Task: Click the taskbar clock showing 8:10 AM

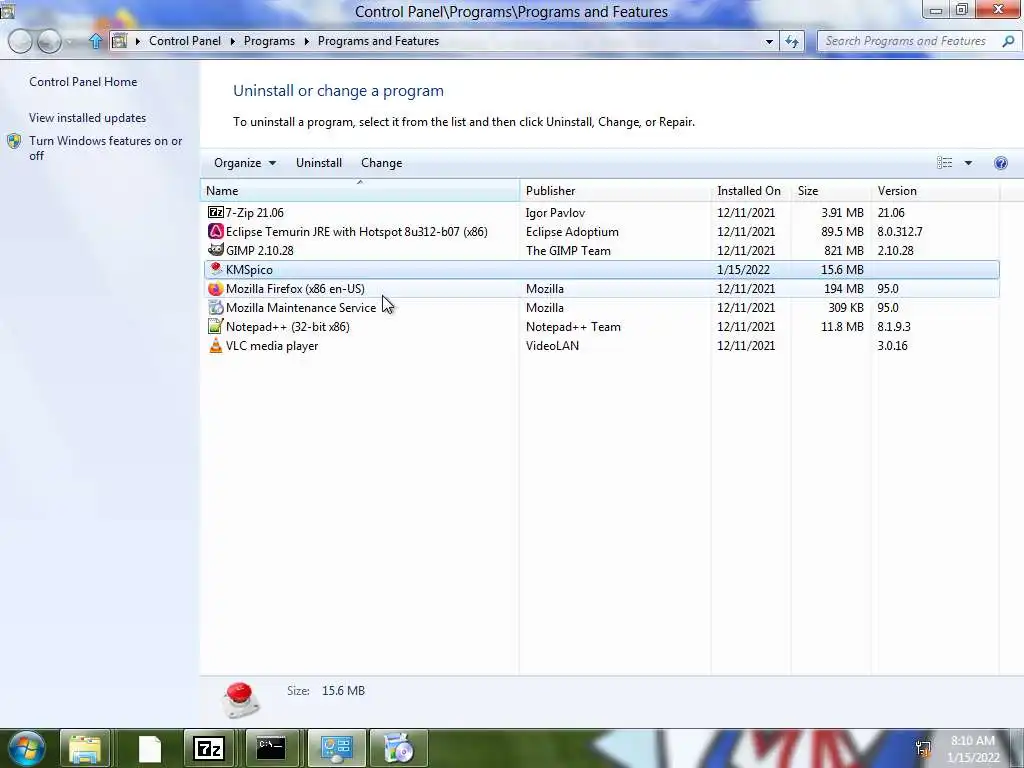Action: point(972,748)
